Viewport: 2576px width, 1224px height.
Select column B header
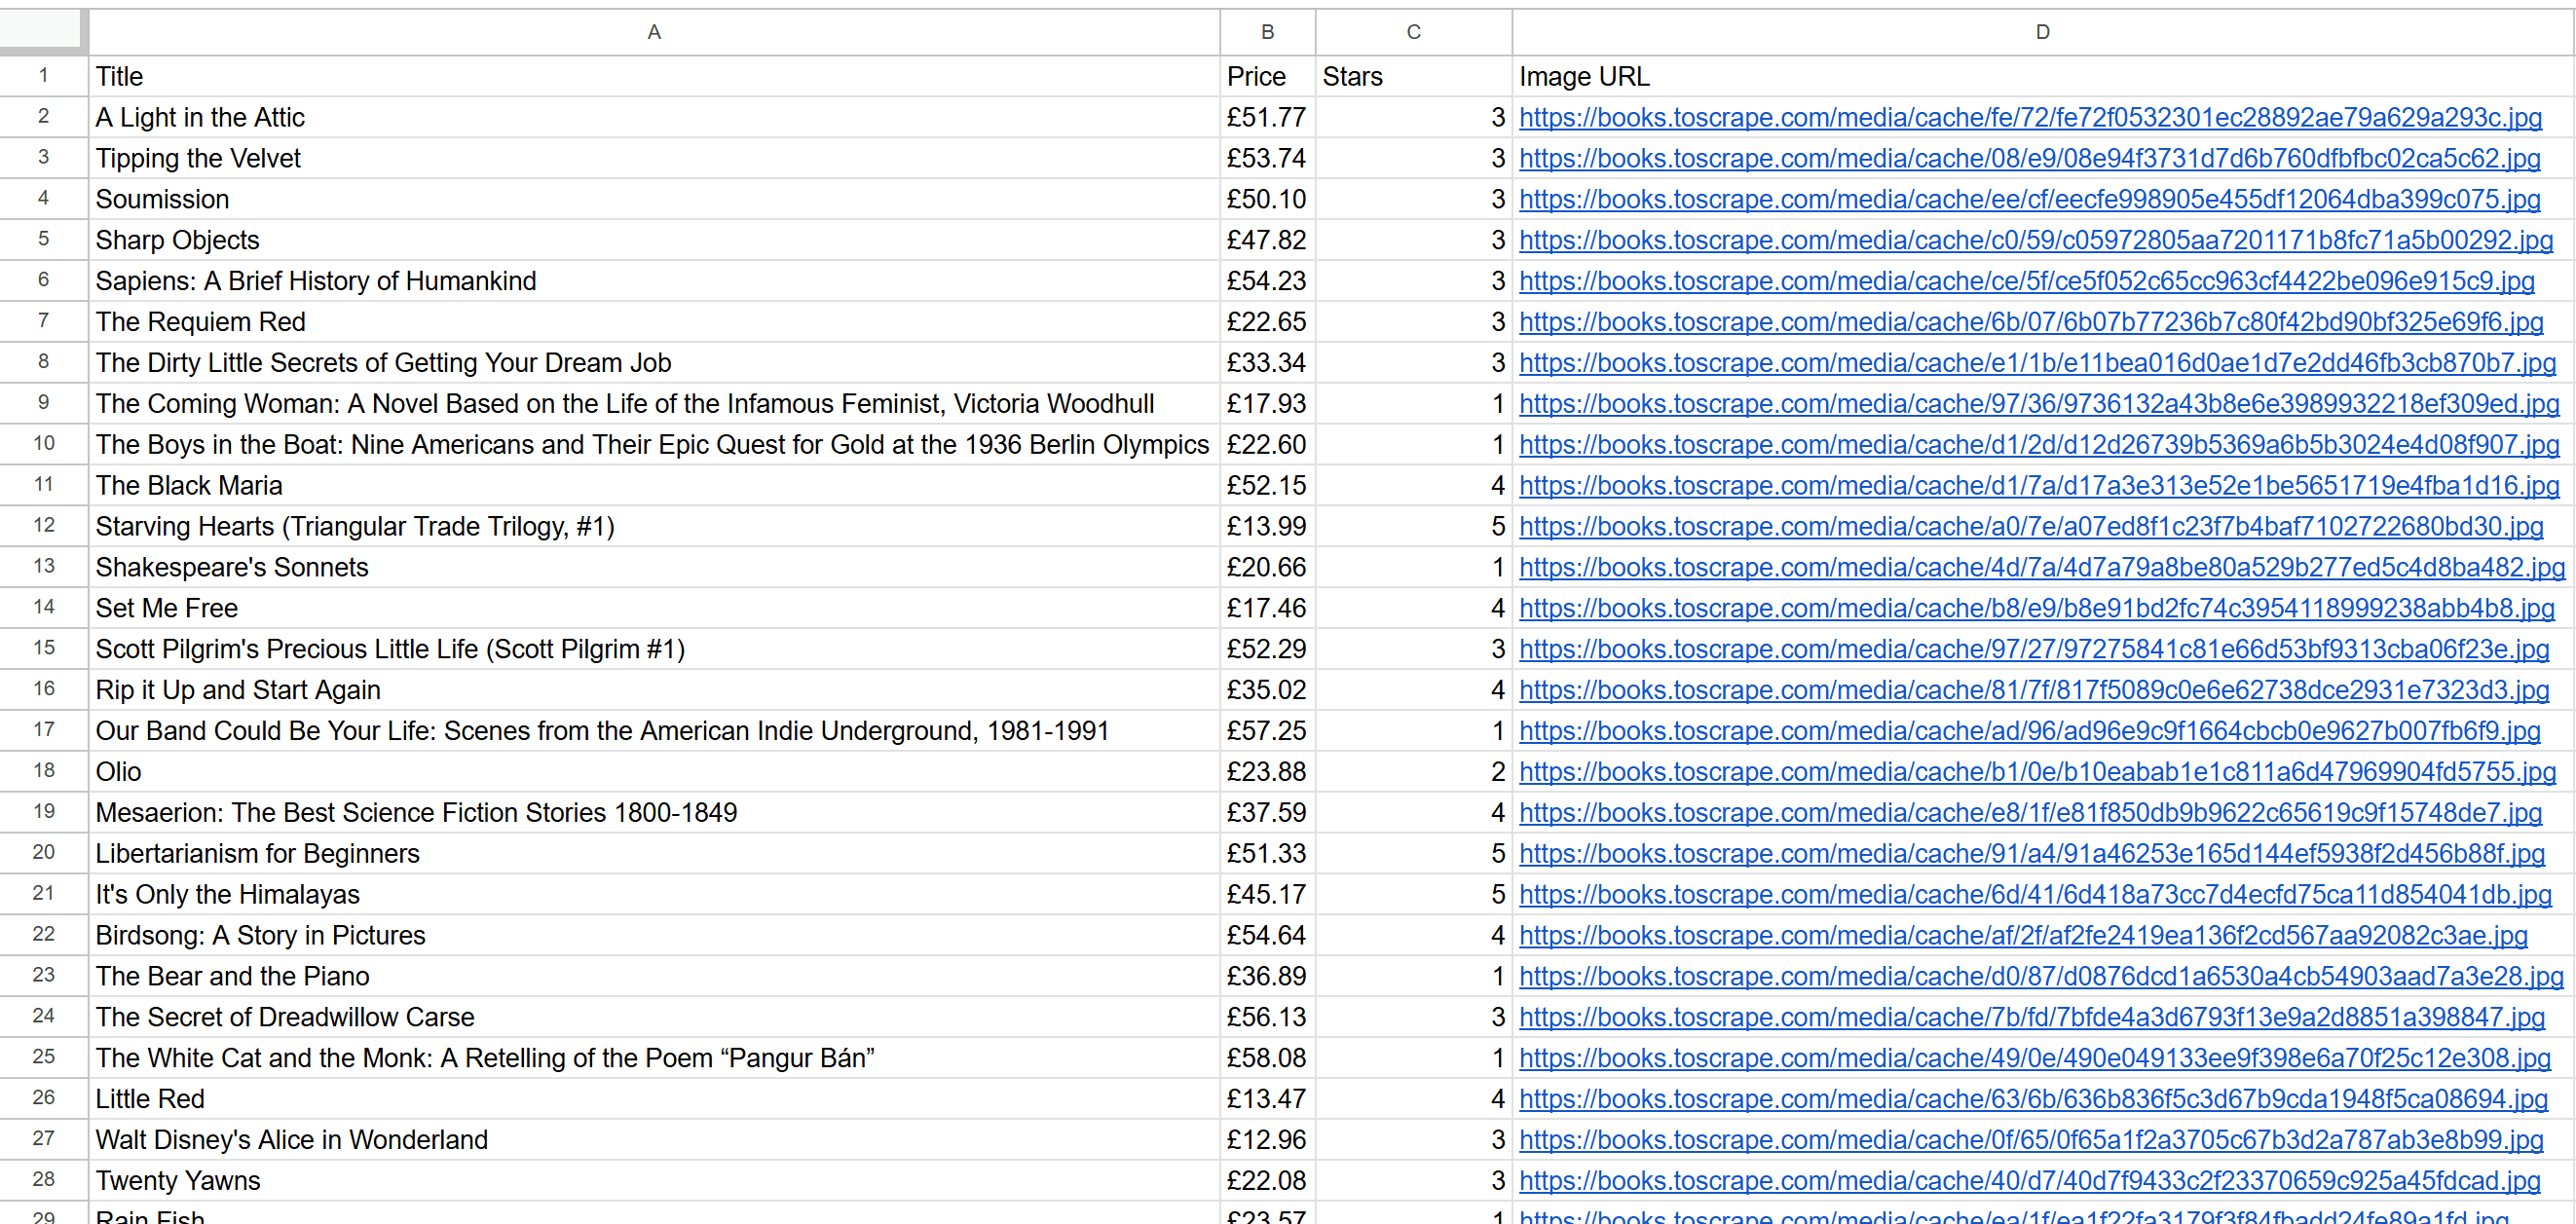click(x=1266, y=32)
